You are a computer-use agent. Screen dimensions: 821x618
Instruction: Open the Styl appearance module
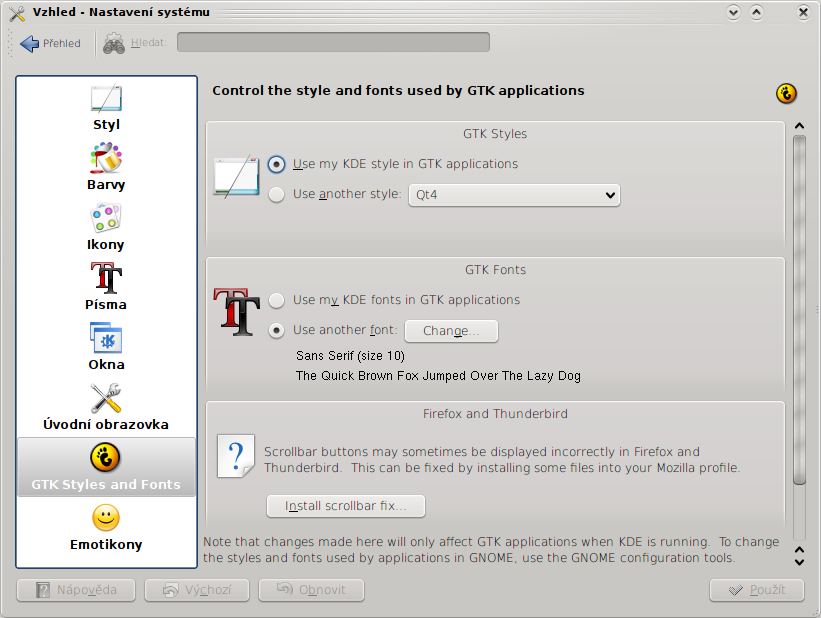coord(106,107)
